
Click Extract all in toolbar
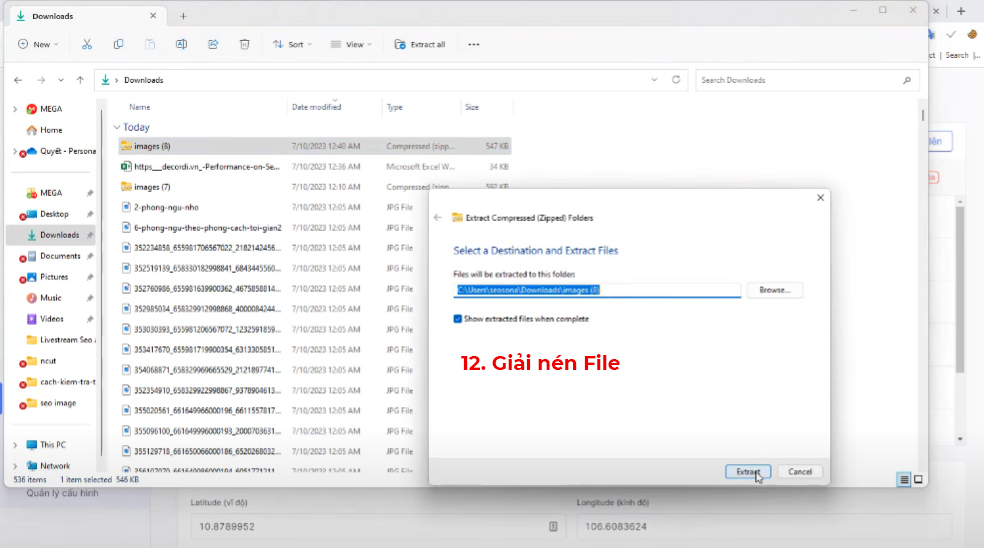[420, 44]
